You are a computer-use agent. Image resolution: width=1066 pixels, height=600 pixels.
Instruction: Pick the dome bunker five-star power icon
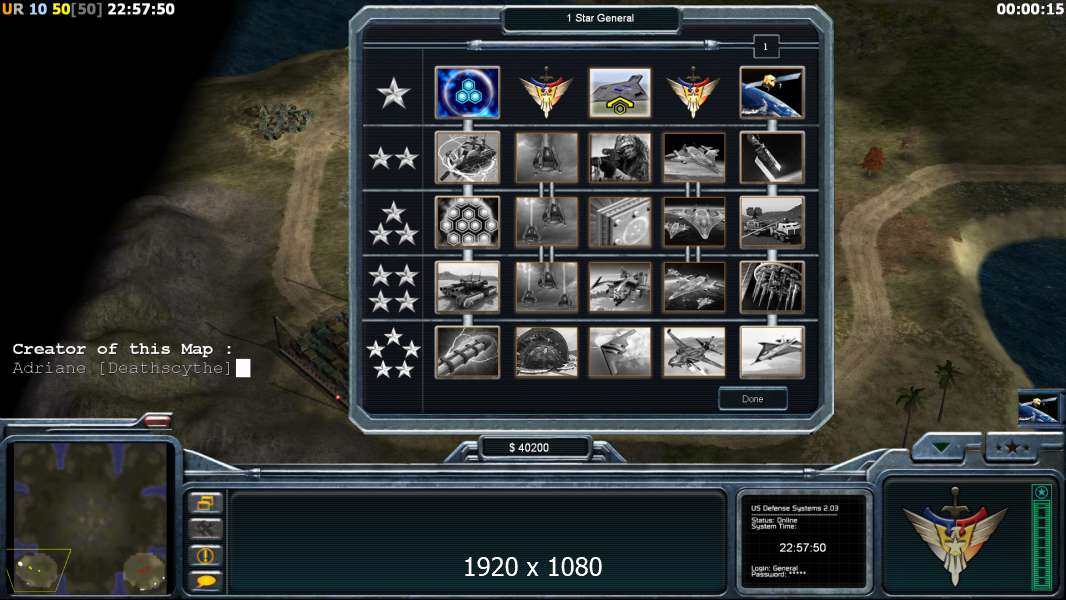tap(546, 352)
